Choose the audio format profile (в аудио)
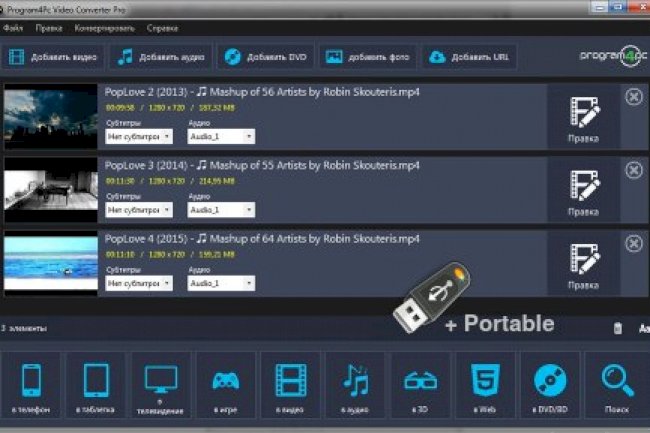This screenshot has width=650, height=433. 355,387
